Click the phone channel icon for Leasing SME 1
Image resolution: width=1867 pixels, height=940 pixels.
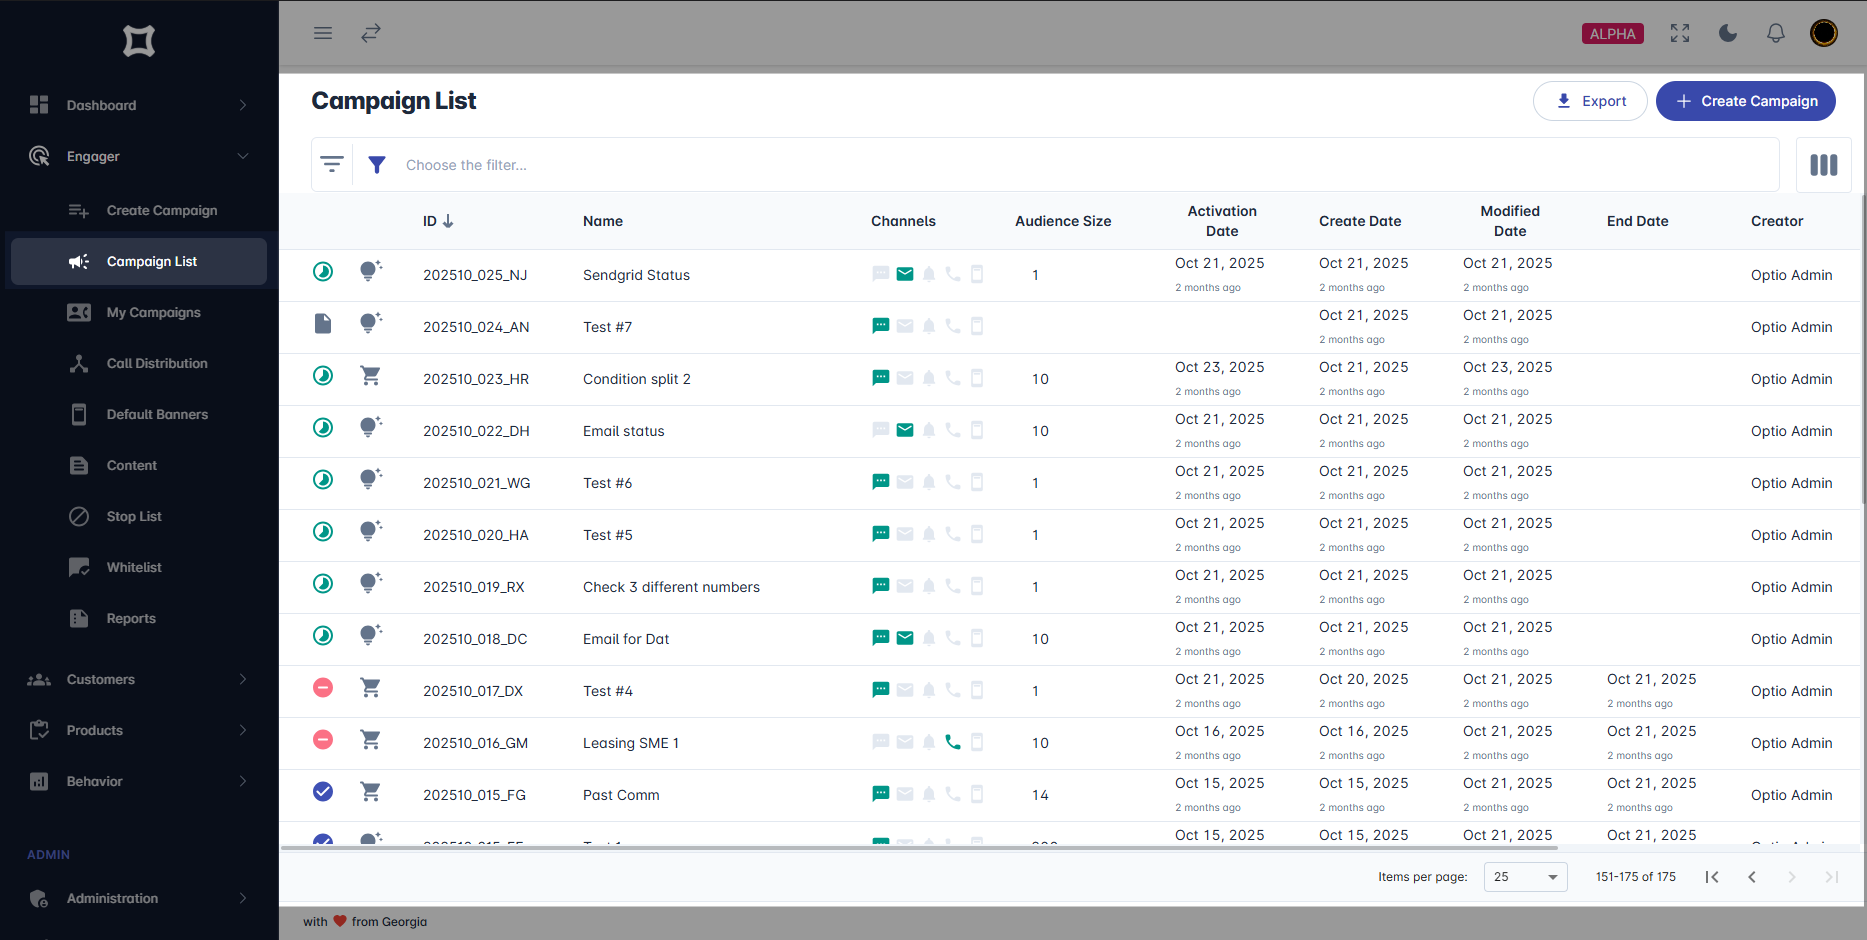pyautogui.click(x=953, y=742)
